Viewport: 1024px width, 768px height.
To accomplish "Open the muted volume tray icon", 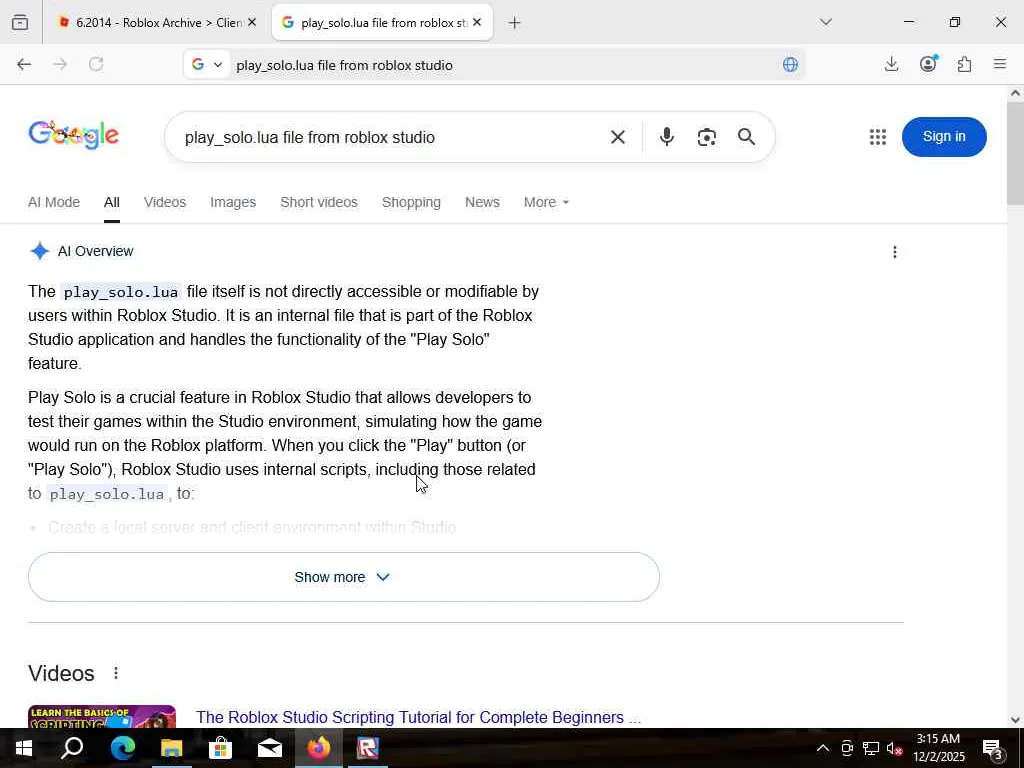I will click(x=895, y=748).
